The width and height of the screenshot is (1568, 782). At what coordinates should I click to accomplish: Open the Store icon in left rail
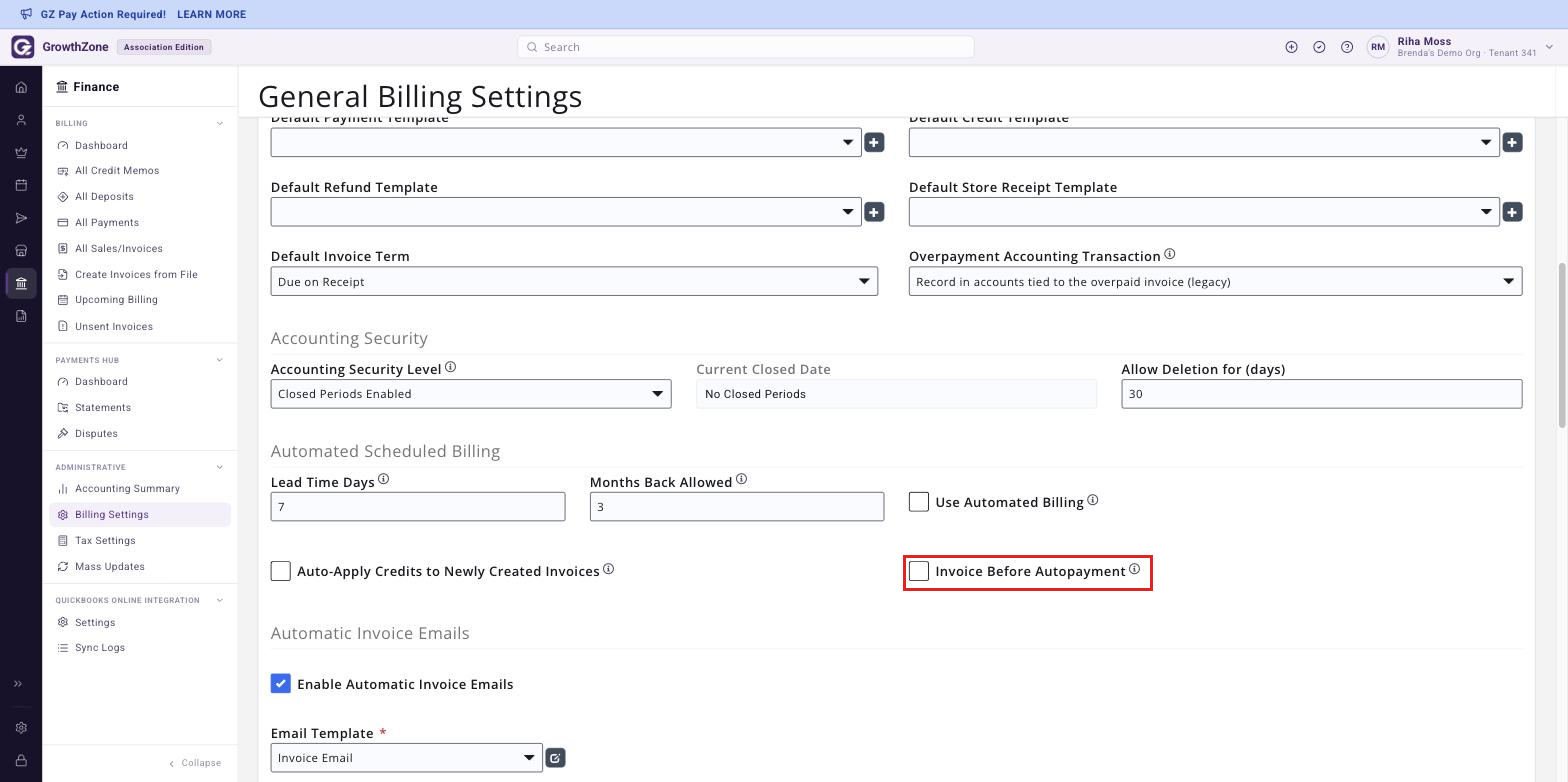click(21, 251)
